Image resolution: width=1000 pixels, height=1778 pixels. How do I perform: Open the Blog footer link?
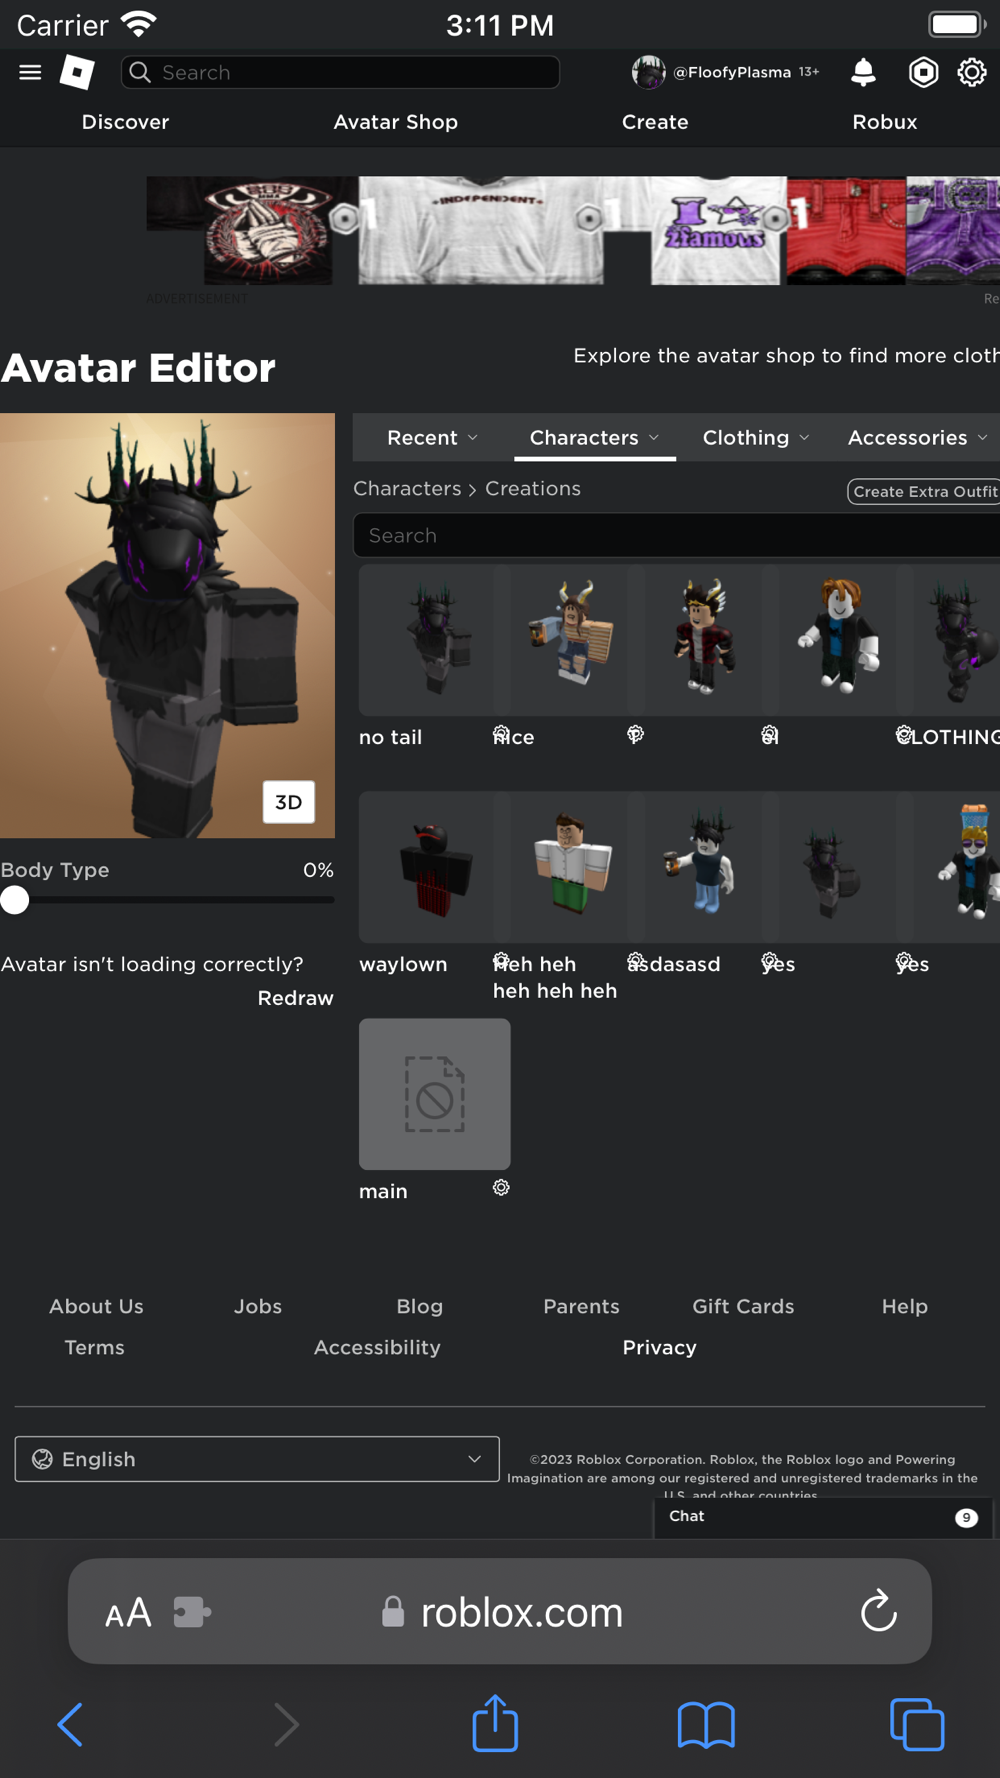tap(419, 1306)
